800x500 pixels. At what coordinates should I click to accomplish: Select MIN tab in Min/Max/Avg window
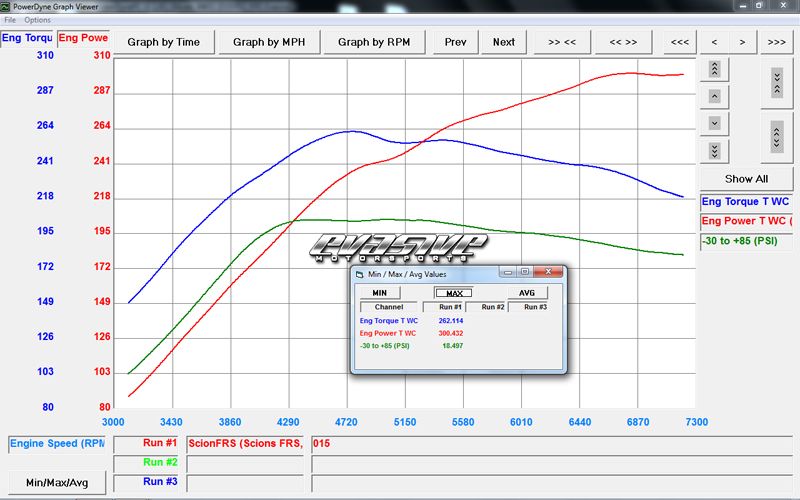pyautogui.click(x=380, y=293)
